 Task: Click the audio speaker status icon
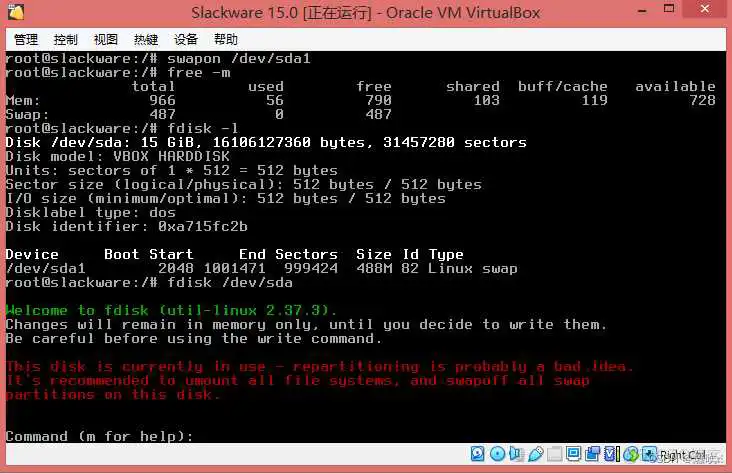click(x=516, y=453)
